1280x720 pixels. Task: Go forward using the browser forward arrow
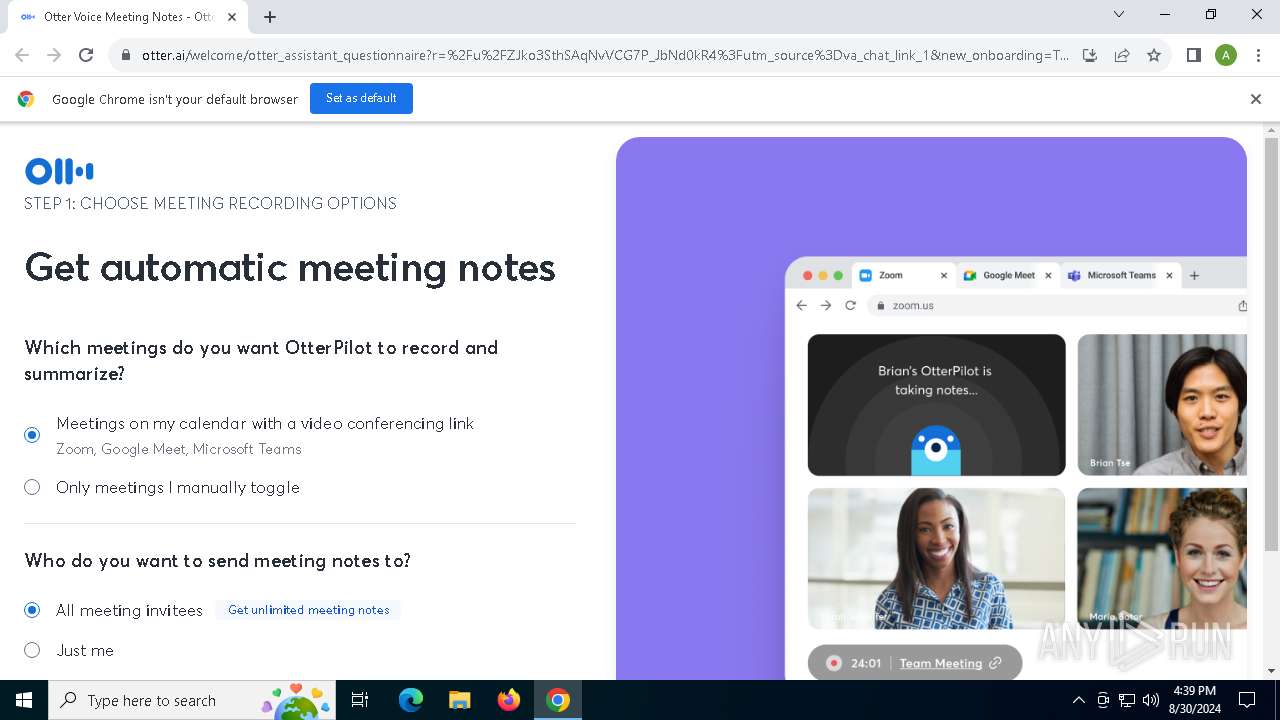[54, 56]
